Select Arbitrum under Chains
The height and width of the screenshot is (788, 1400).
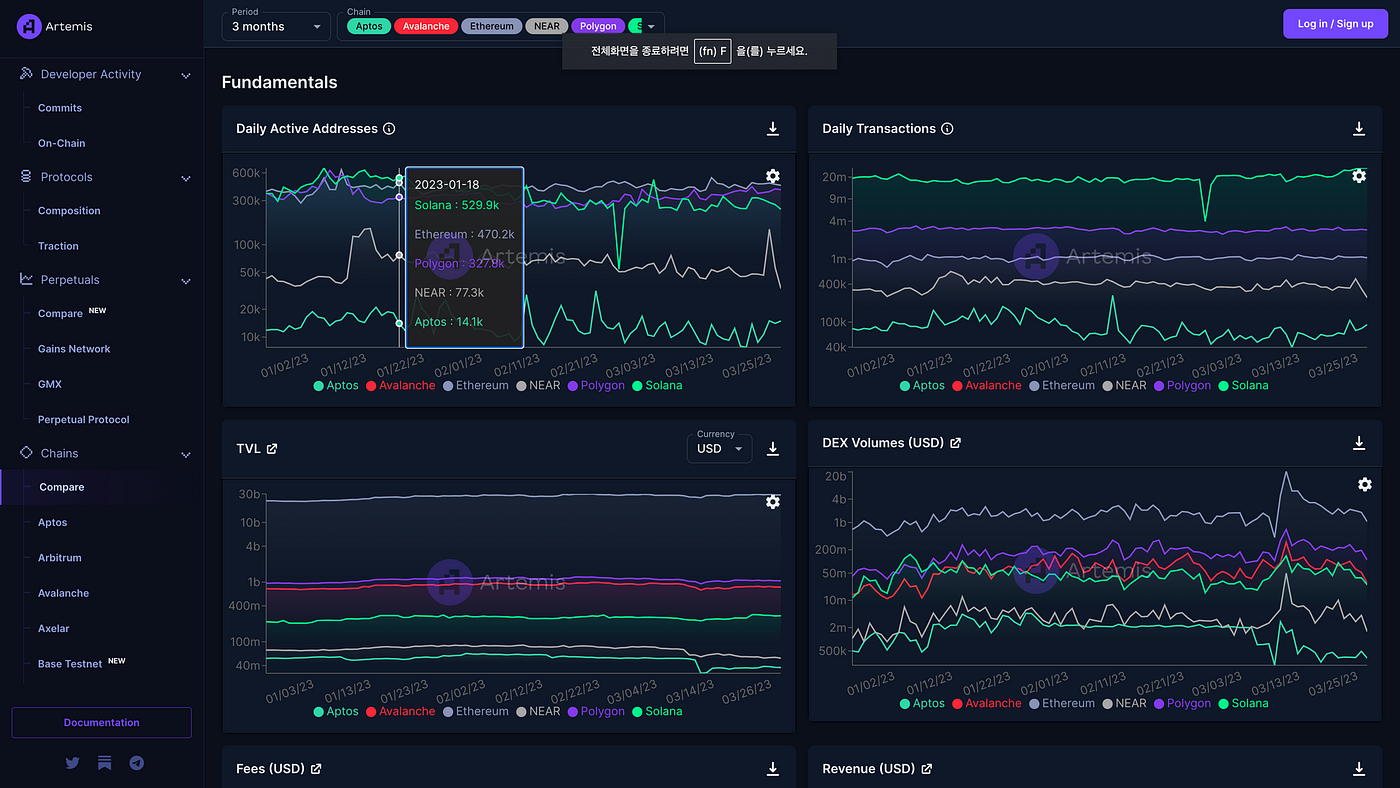click(60, 558)
